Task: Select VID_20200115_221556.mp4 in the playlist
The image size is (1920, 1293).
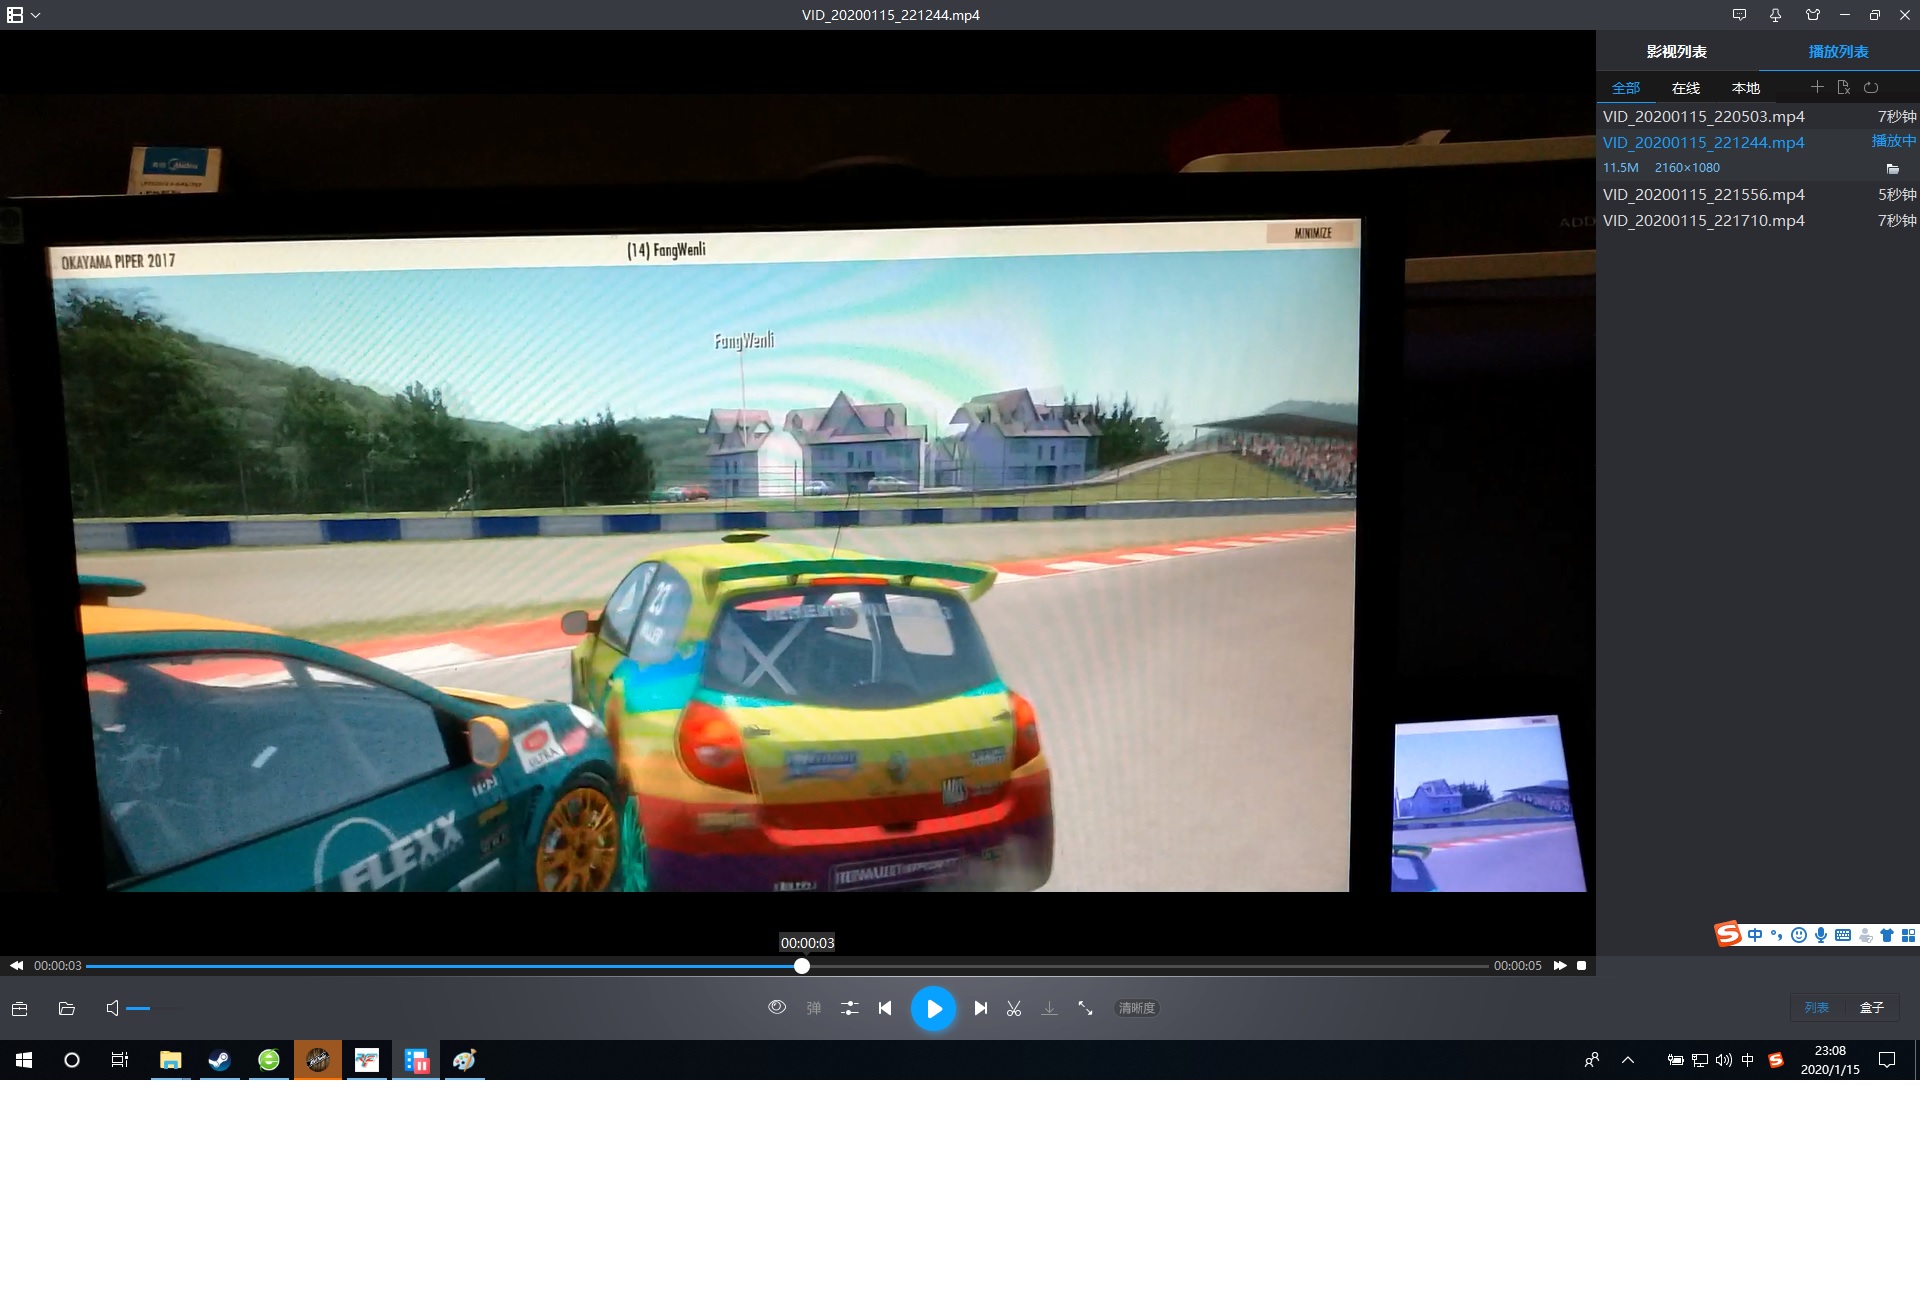Action: point(1758,194)
